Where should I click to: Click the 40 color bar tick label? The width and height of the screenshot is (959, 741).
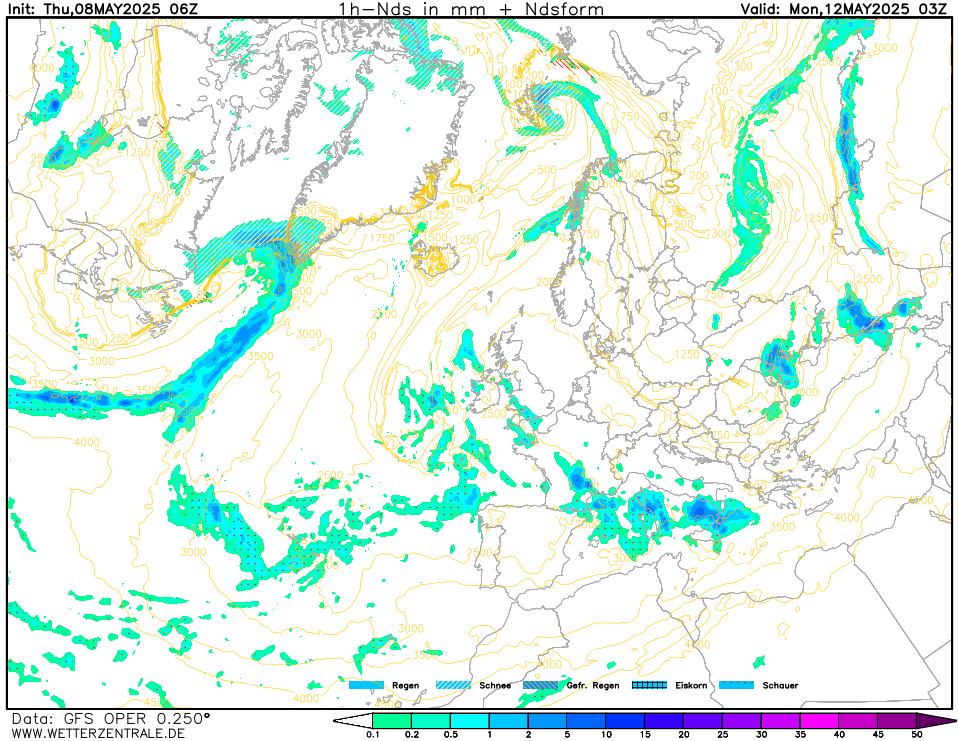(x=839, y=734)
